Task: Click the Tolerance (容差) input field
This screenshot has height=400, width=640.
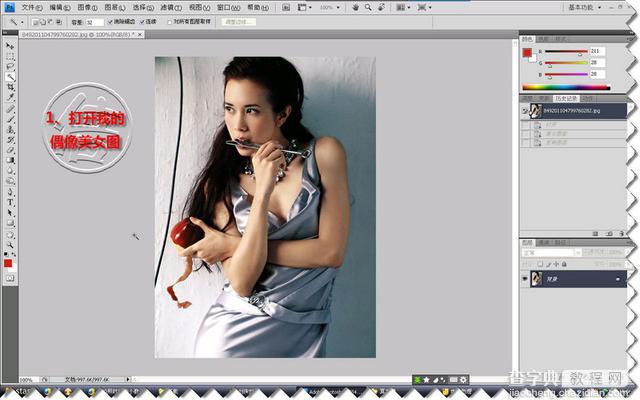Action: click(95, 22)
